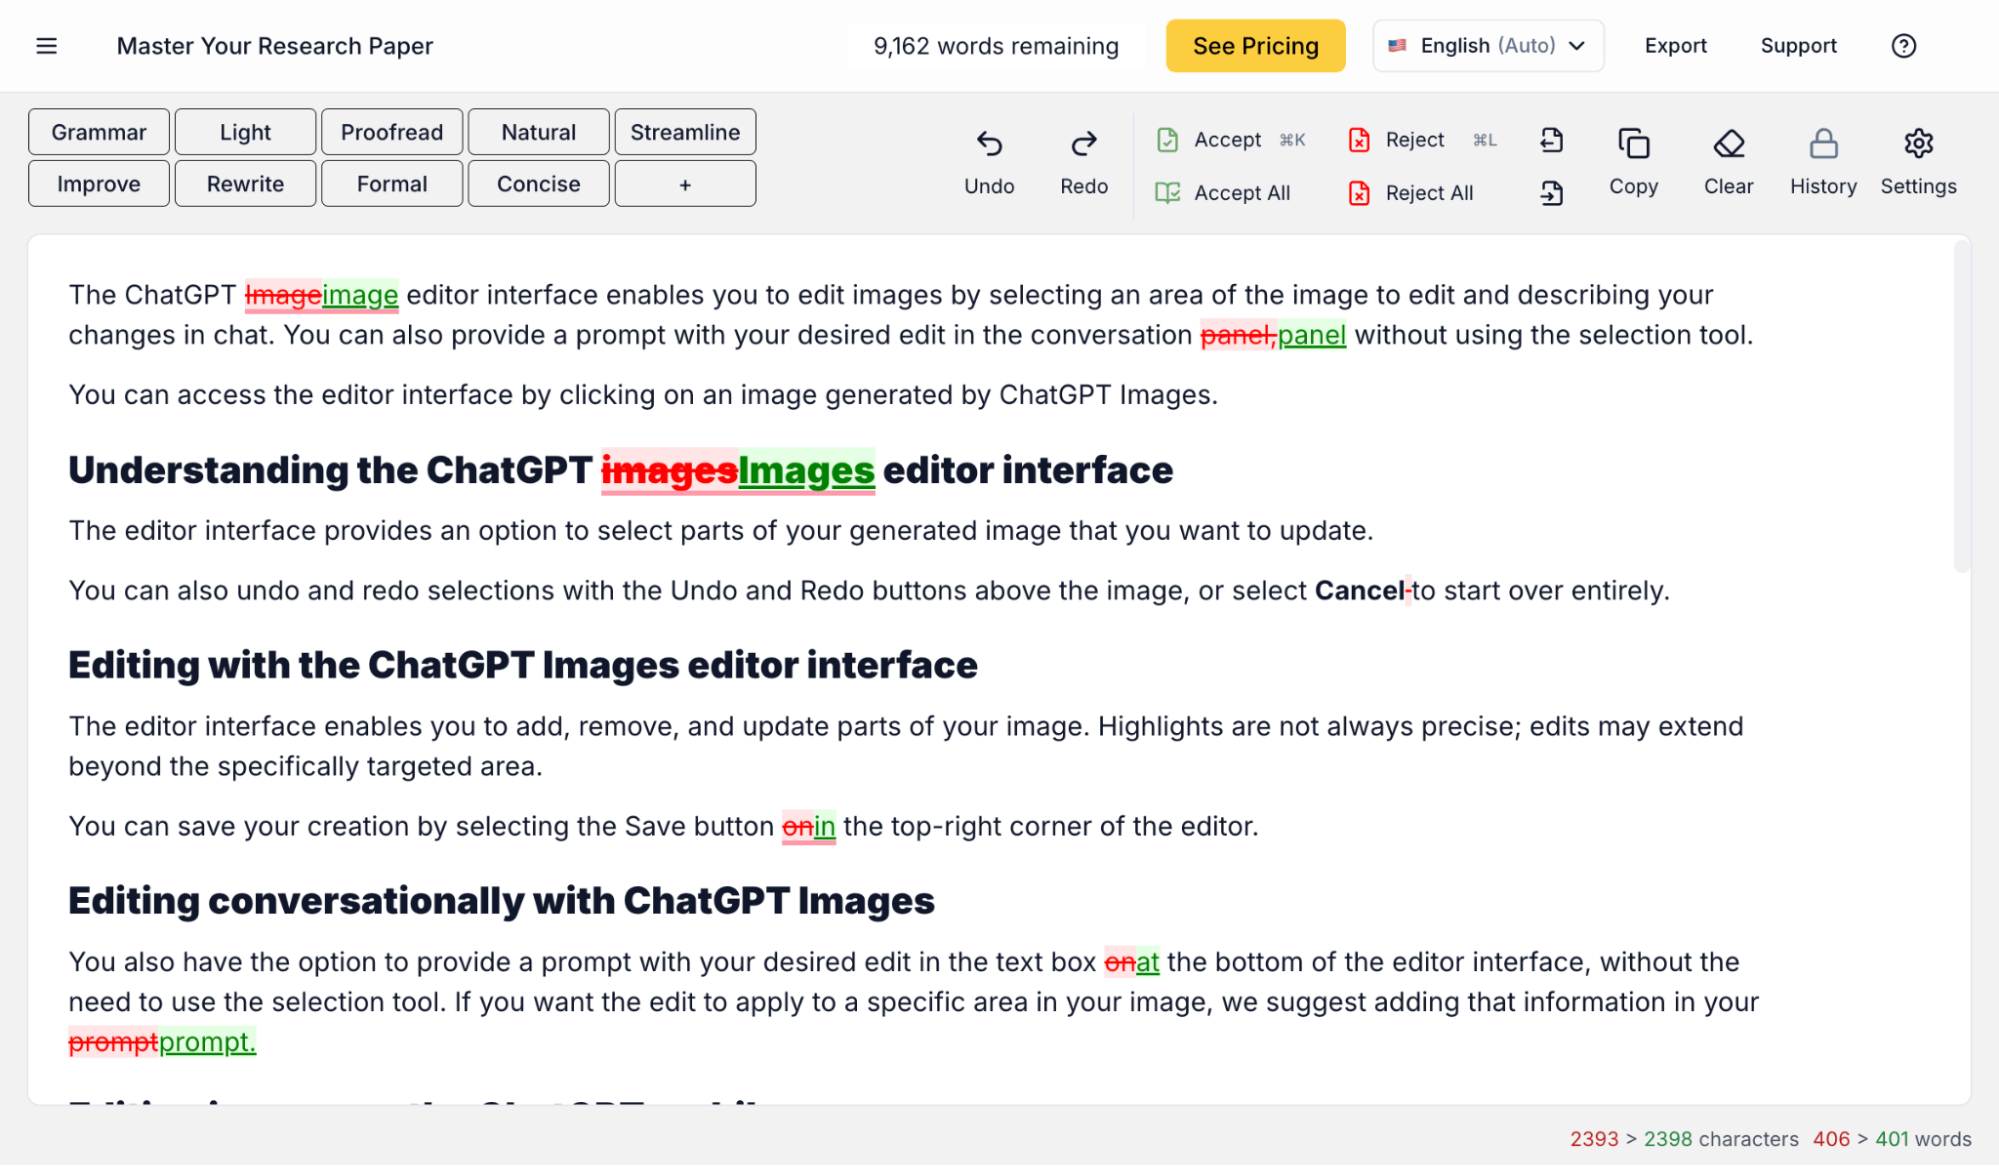
Task: Copy the text with the Copy icon
Action: (x=1633, y=144)
